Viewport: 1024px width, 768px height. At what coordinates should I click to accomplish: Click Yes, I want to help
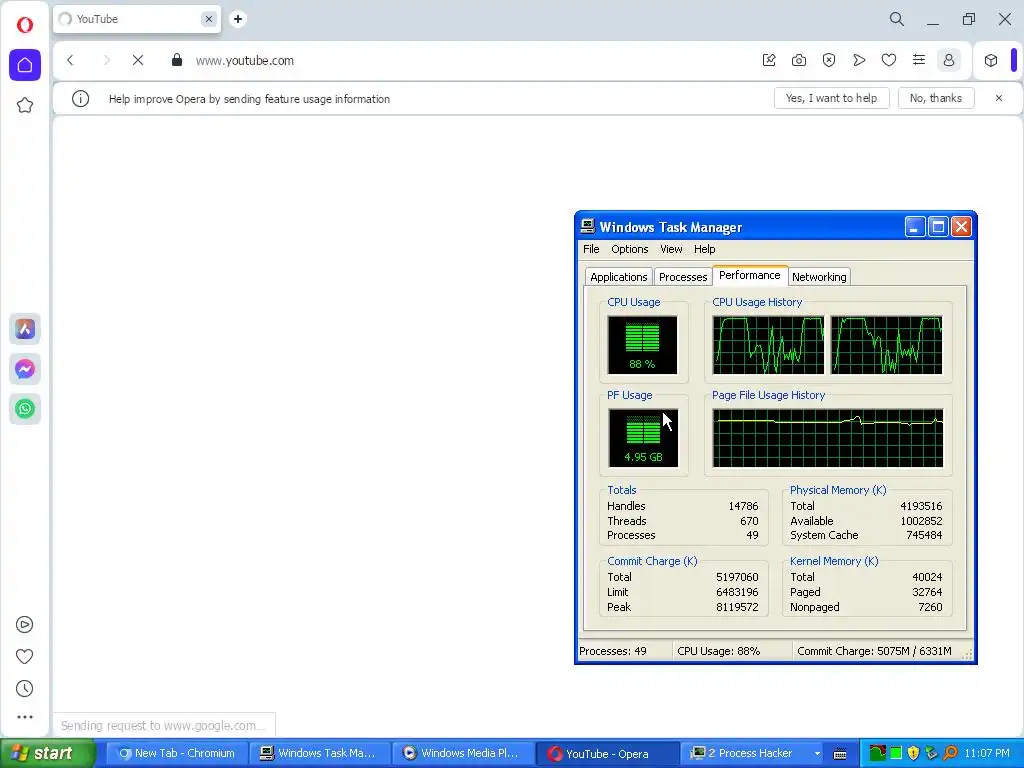(x=831, y=98)
